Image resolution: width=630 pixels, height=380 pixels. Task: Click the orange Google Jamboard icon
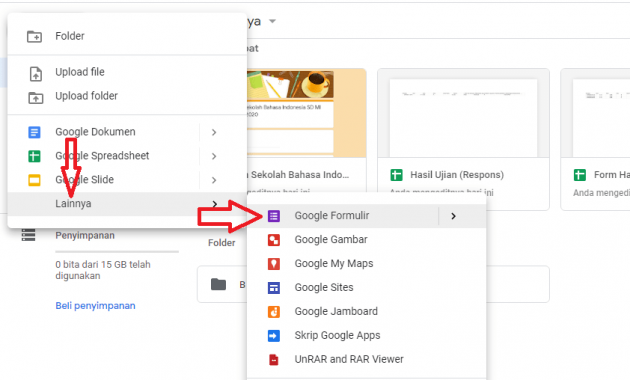pyautogui.click(x=274, y=312)
